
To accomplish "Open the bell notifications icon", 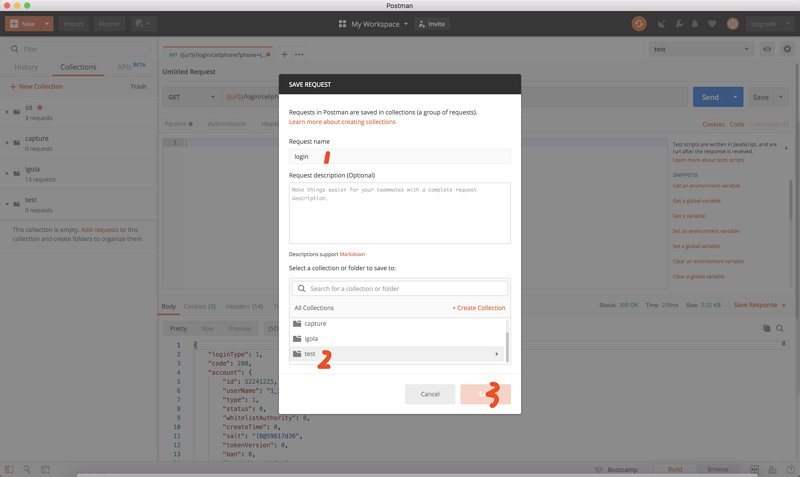I will (x=695, y=24).
